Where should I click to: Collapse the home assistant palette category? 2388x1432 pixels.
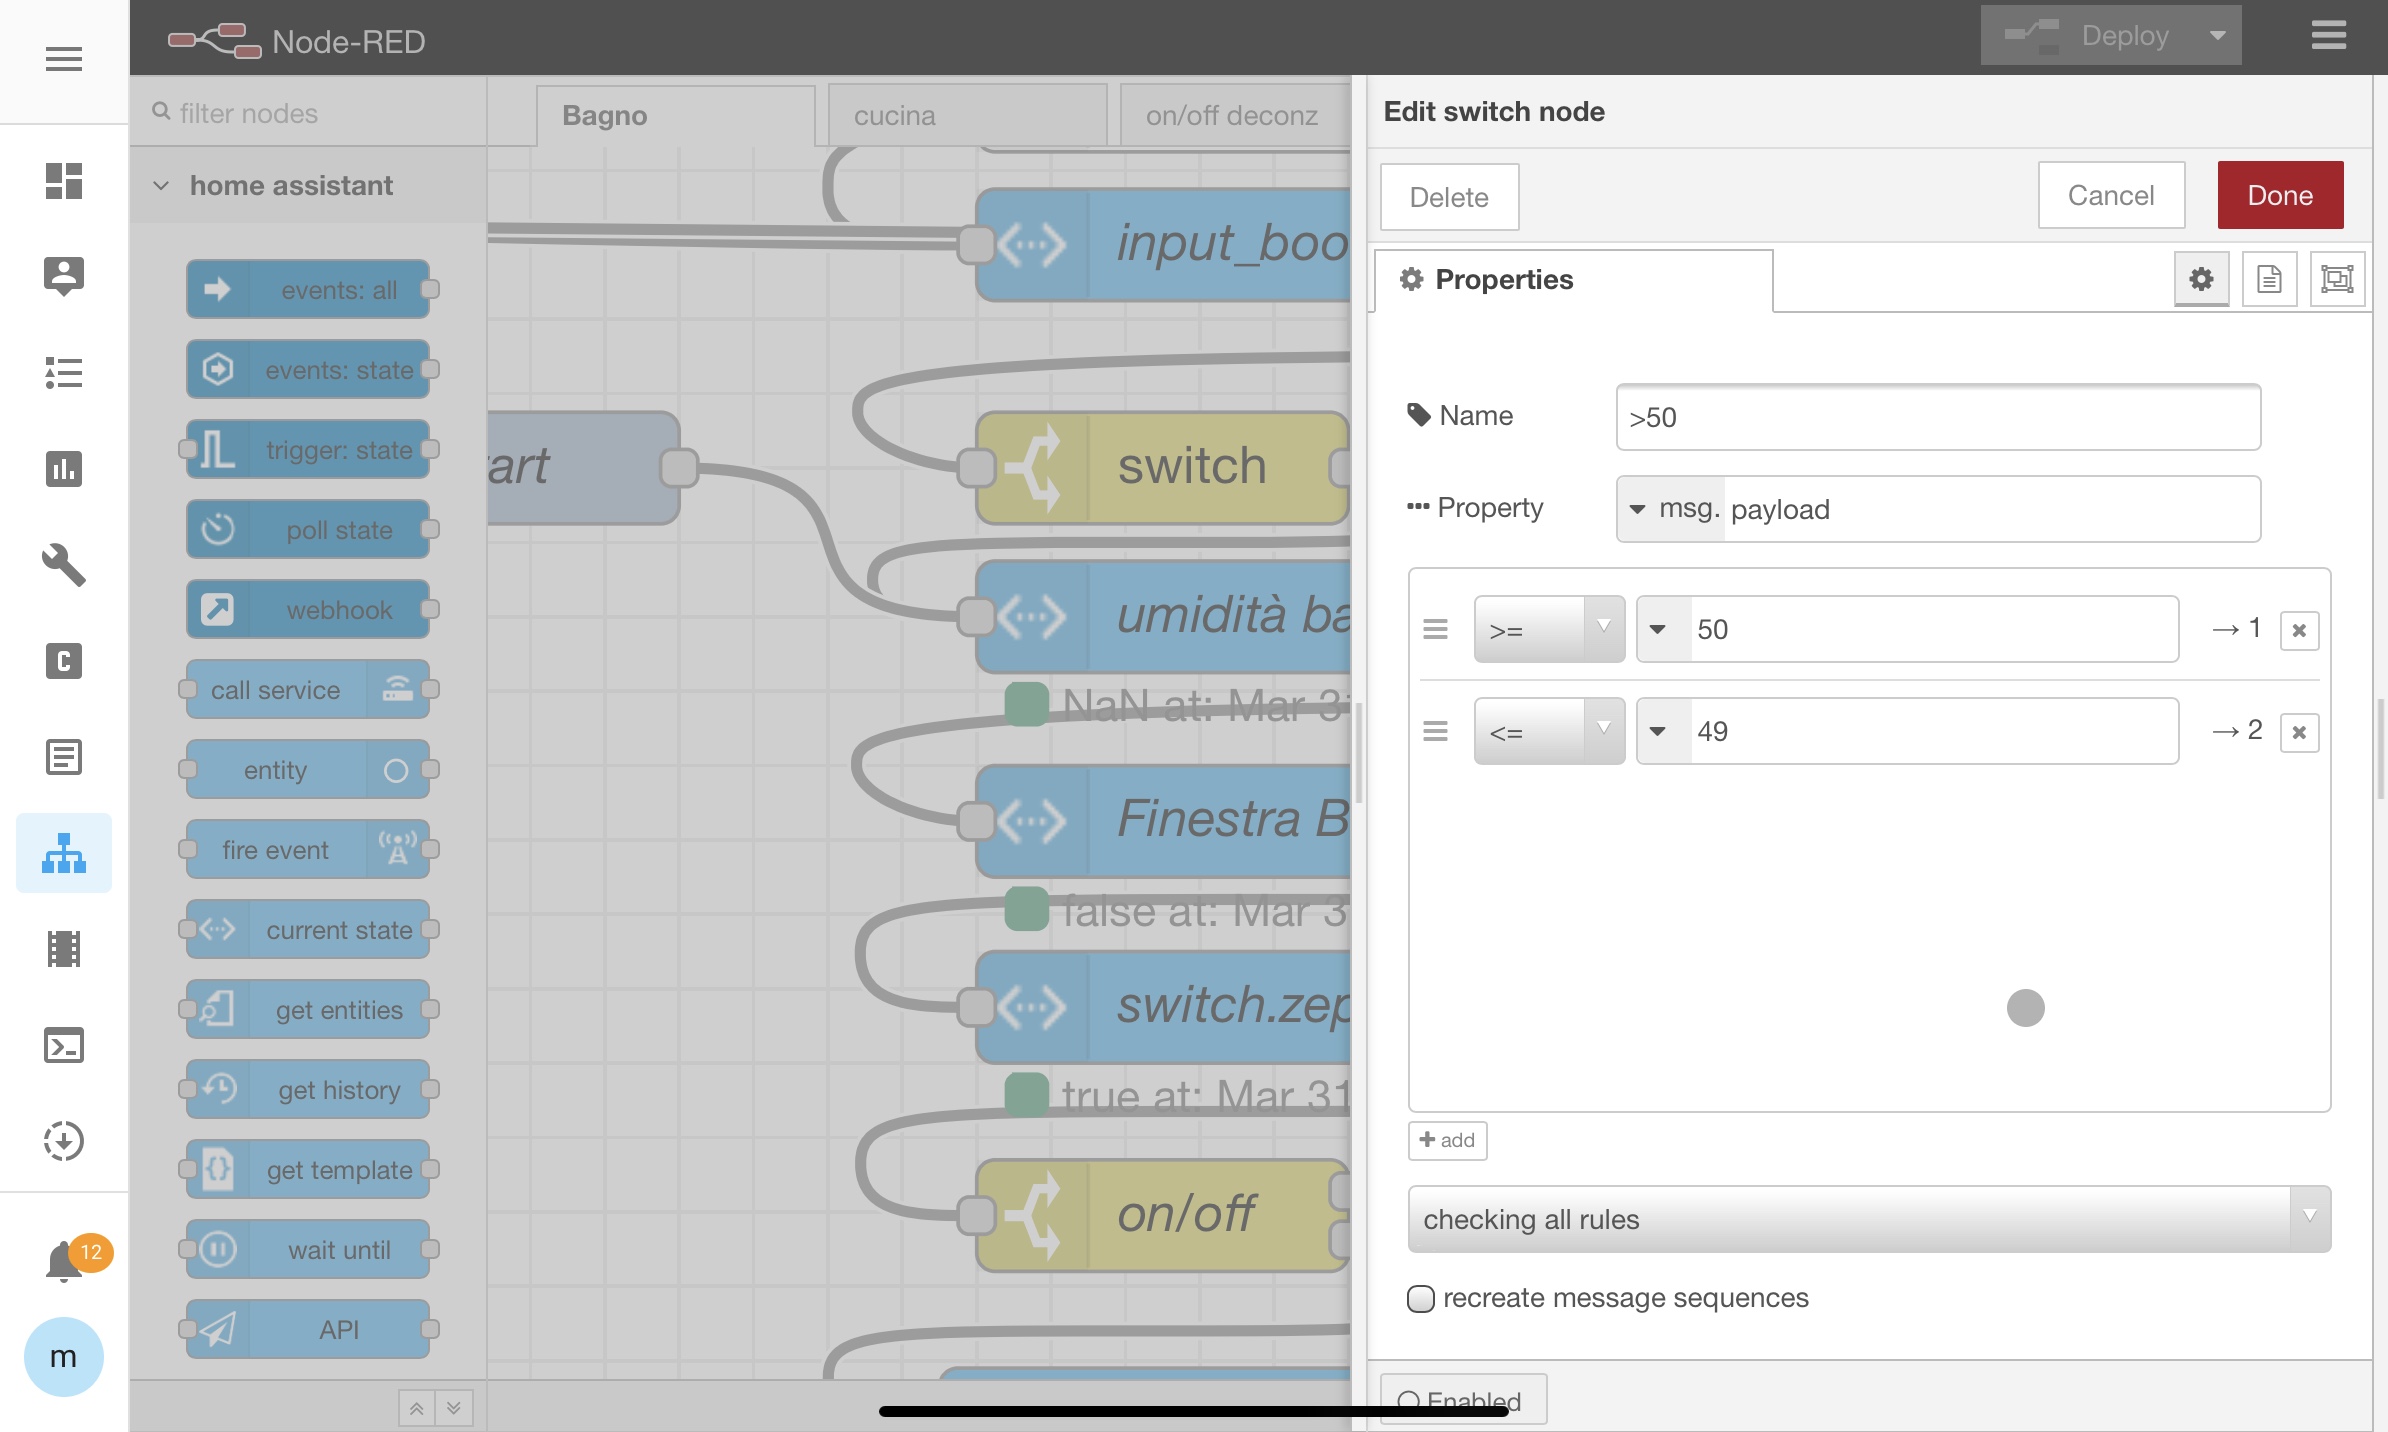tap(161, 186)
